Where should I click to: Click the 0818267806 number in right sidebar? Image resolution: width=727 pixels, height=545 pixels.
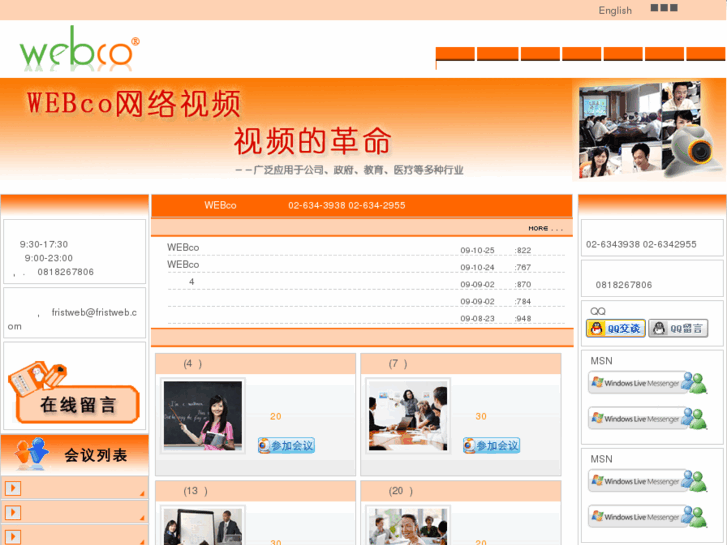(x=624, y=285)
